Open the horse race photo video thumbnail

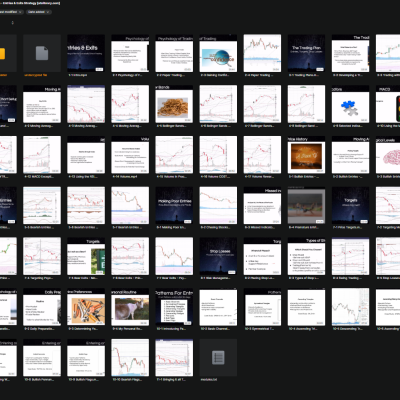306,205
